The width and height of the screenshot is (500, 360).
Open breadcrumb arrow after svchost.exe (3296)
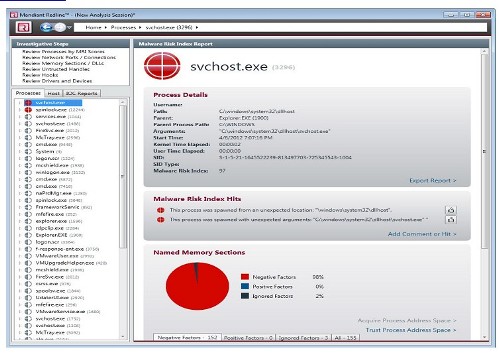coord(197,27)
